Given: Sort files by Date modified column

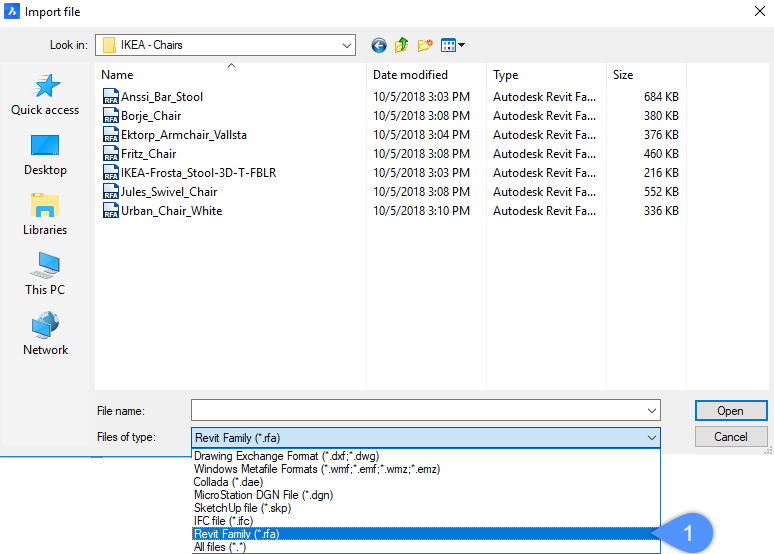Looking at the screenshot, I should [410, 75].
